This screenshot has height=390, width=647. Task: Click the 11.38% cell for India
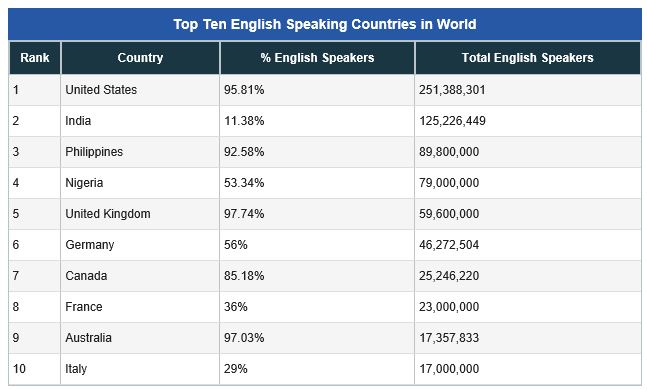coord(317,121)
